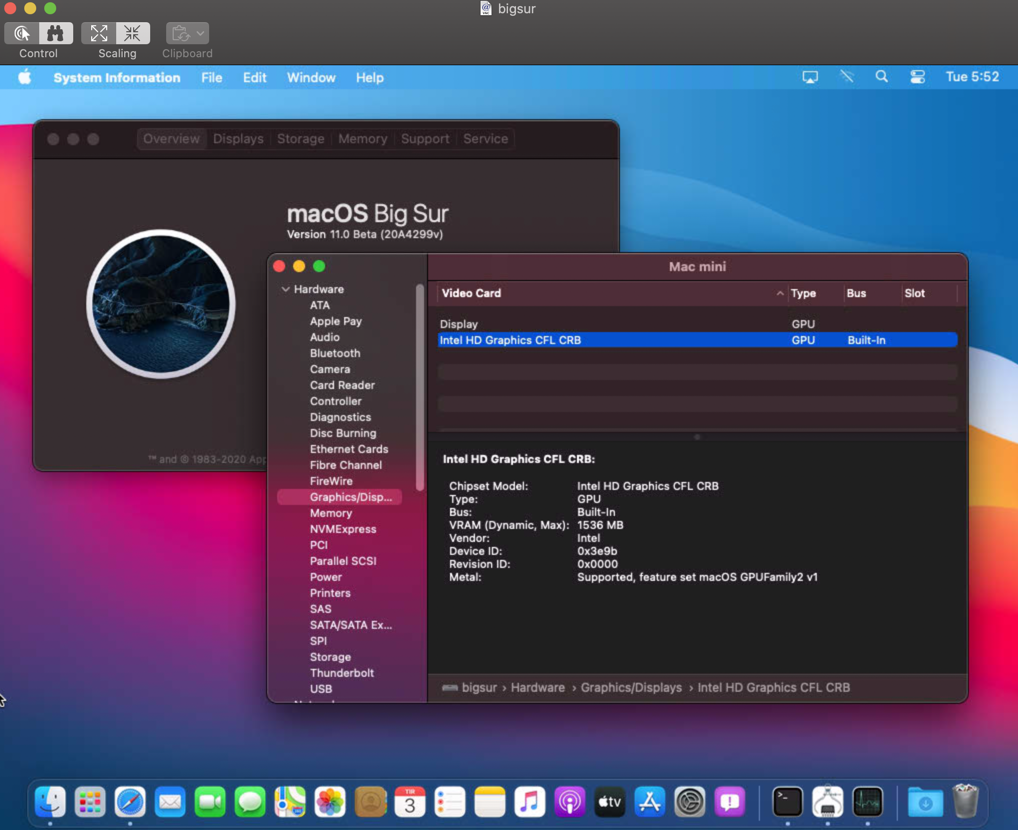Open Calendar from the Dock
The height and width of the screenshot is (830, 1018).
point(410,802)
